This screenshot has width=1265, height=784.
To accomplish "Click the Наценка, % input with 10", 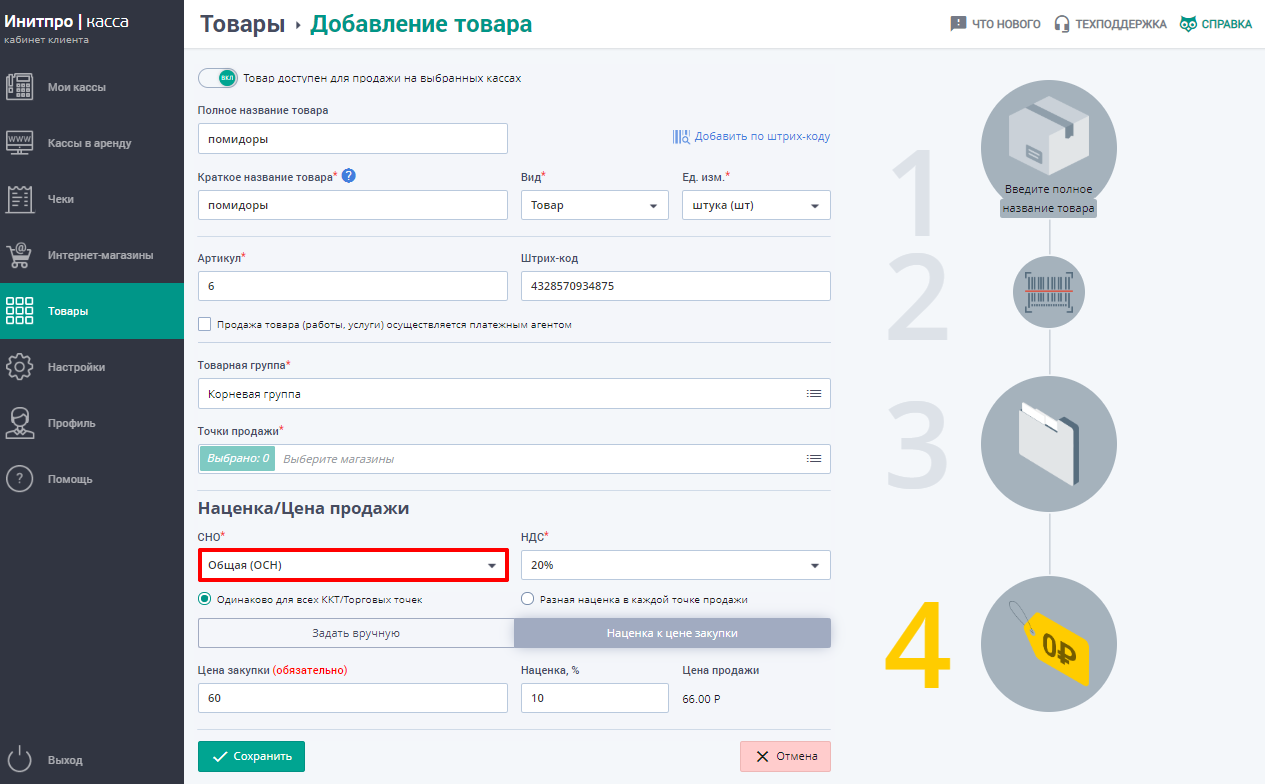I will [595, 698].
